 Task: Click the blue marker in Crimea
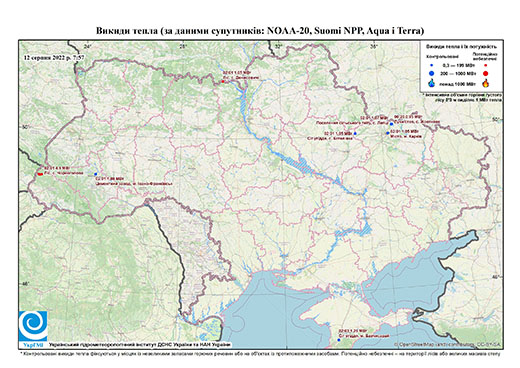point(339,340)
